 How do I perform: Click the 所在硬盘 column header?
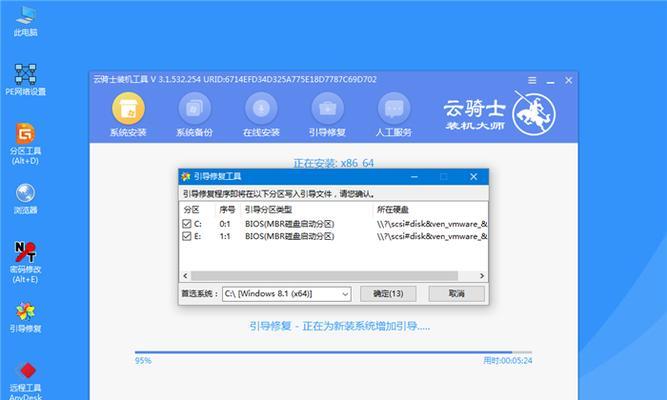[393, 209]
